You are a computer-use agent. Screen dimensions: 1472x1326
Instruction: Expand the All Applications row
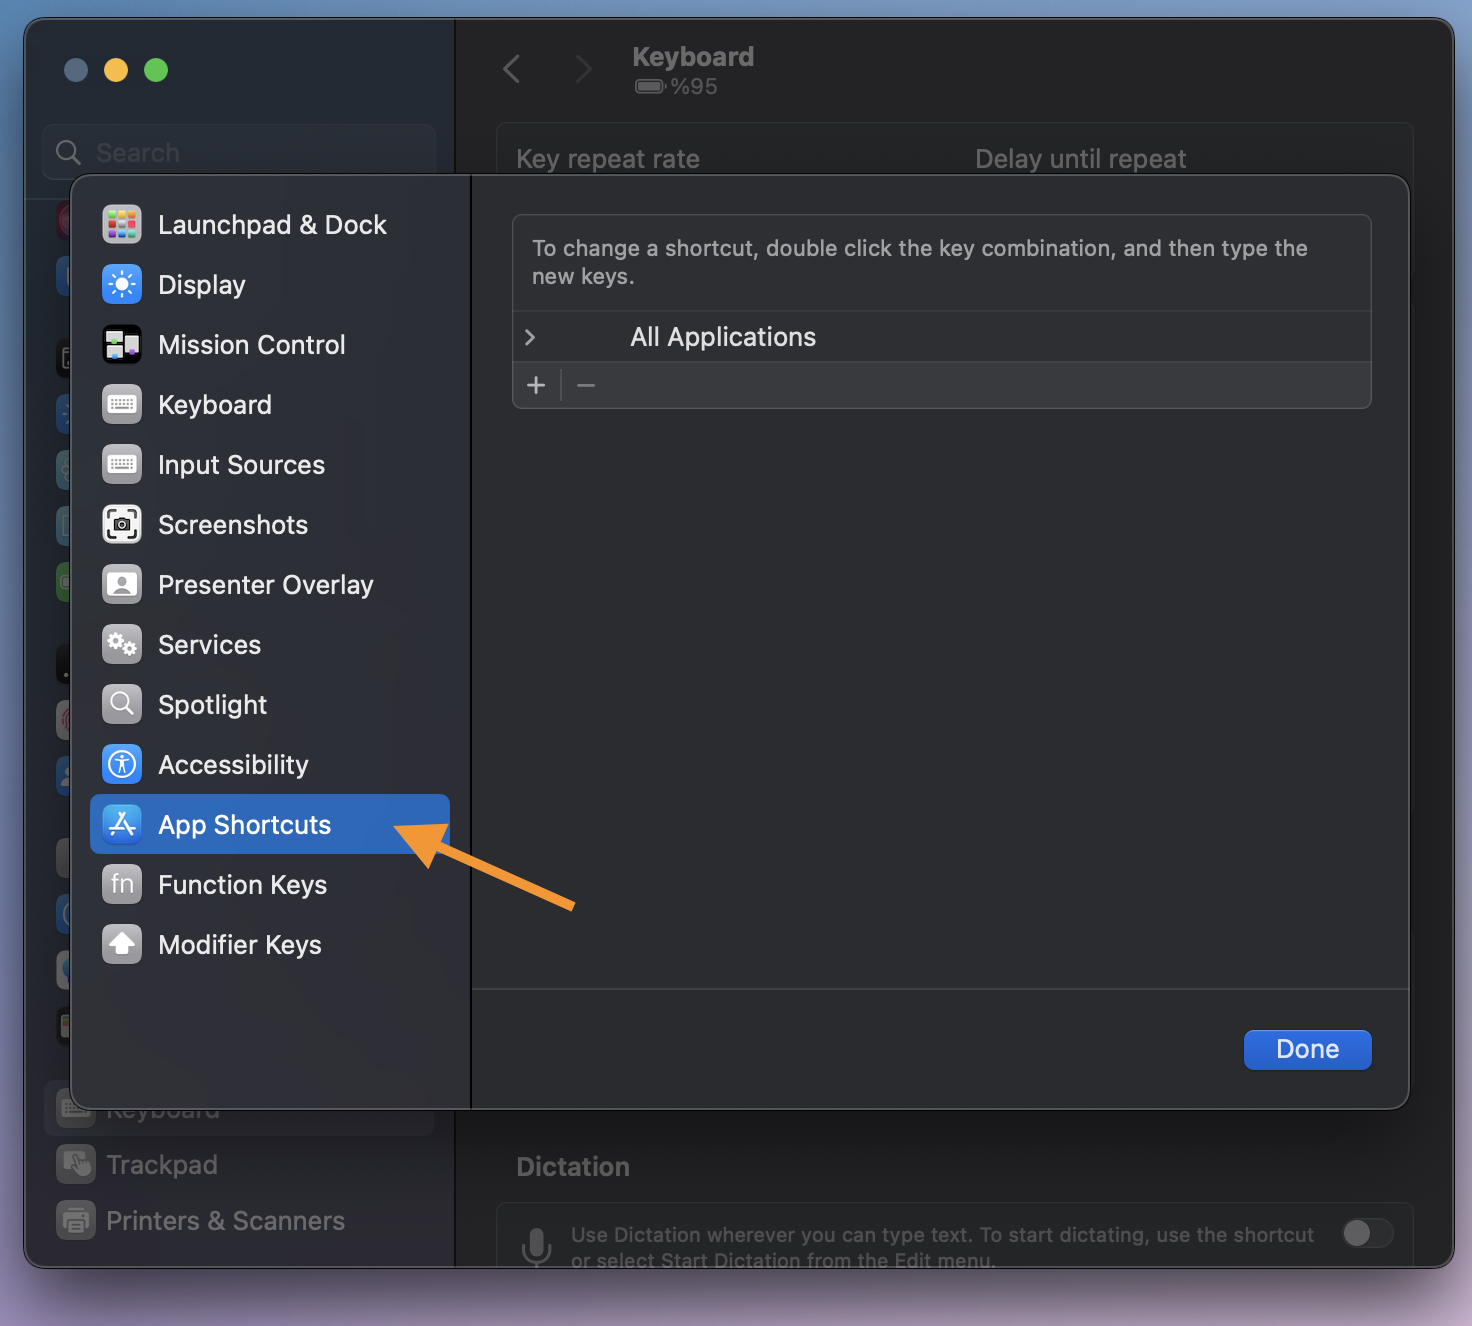point(530,337)
